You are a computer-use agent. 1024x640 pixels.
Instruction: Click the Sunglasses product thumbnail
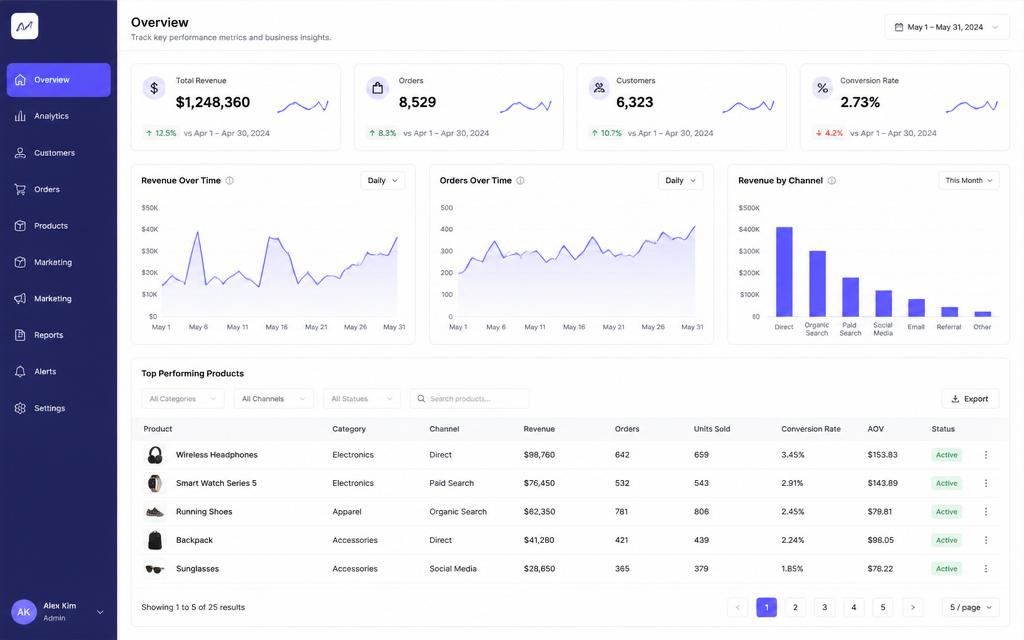(x=155, y=569)
